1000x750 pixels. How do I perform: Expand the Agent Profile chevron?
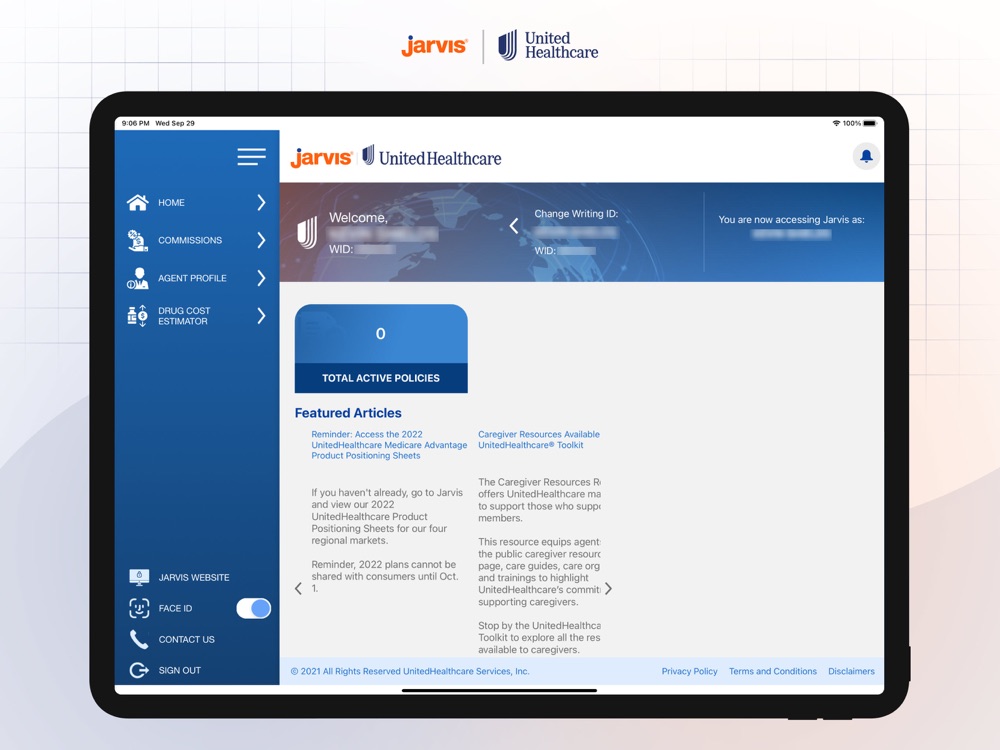coord(261,278)
